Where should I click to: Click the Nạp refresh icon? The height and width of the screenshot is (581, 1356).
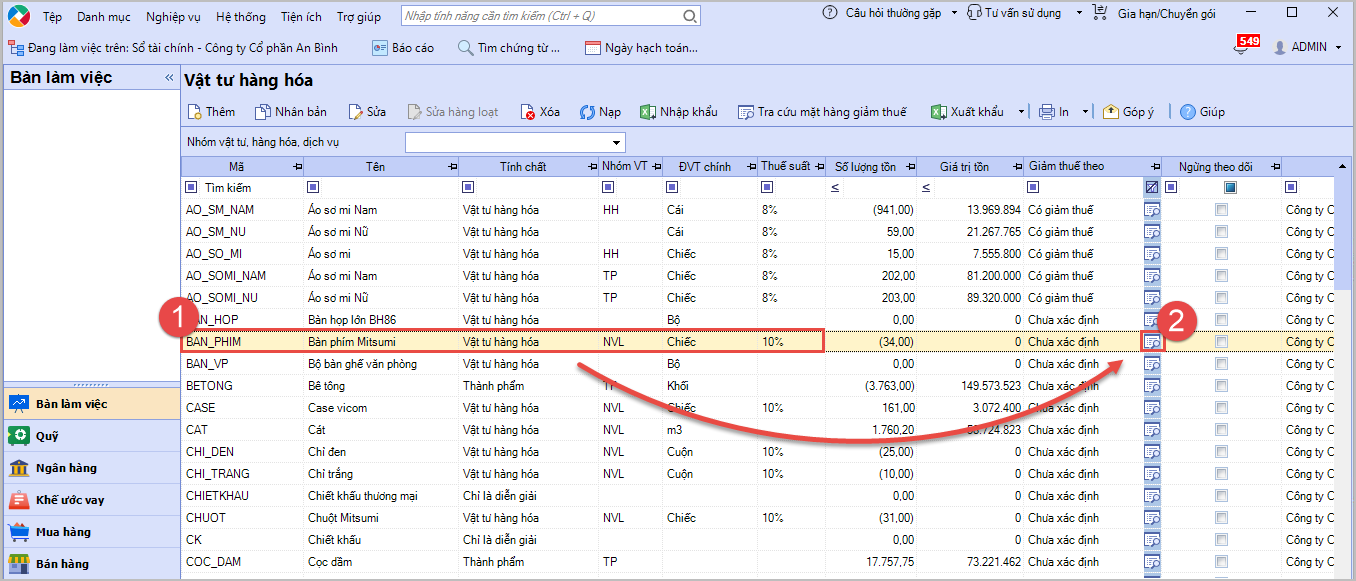tap(587, 112)
